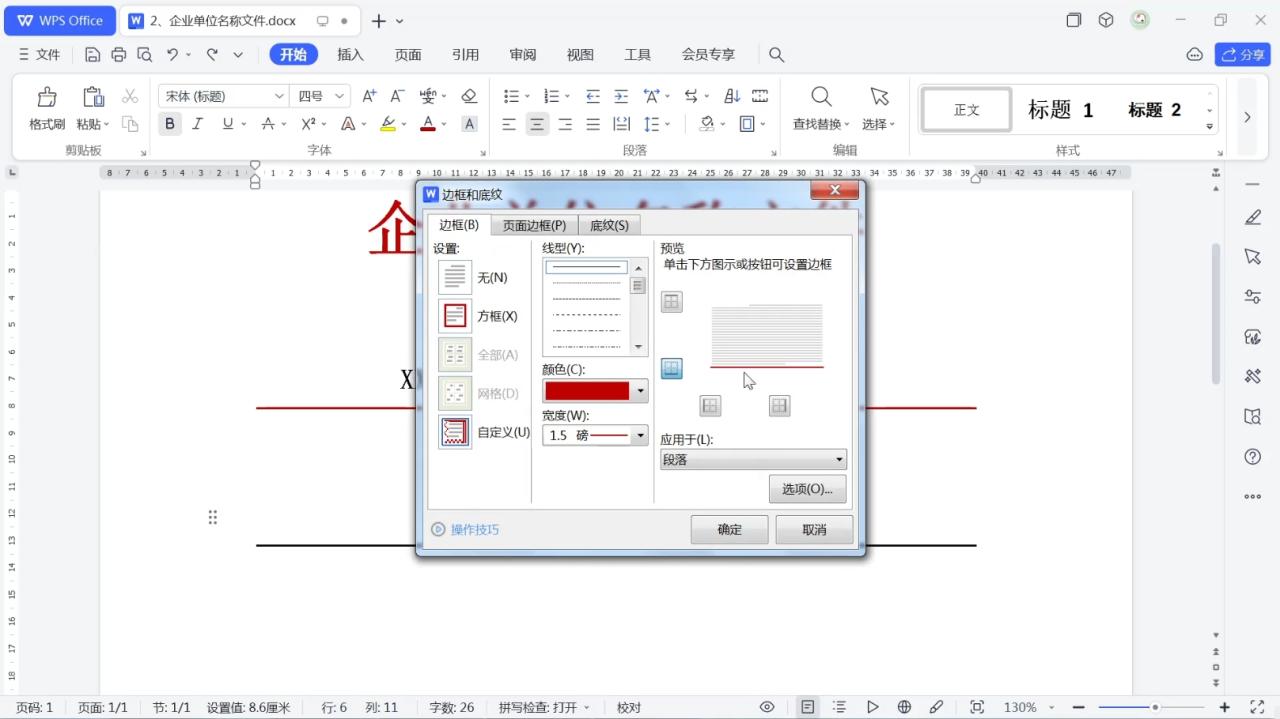Screen dimensions: 1280x719
Task: Open the 页面 ribbon tab
Action: click(x=408, y=55)
